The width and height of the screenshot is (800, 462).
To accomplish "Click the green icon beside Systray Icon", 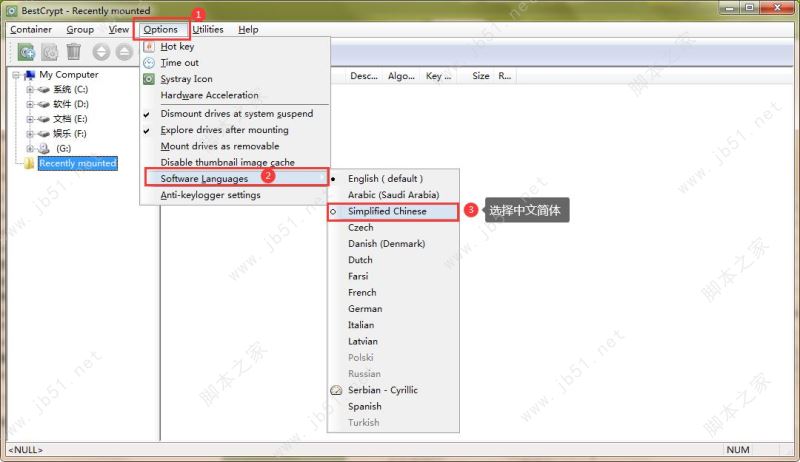I will pyautogui.click(x=149, y=79).
